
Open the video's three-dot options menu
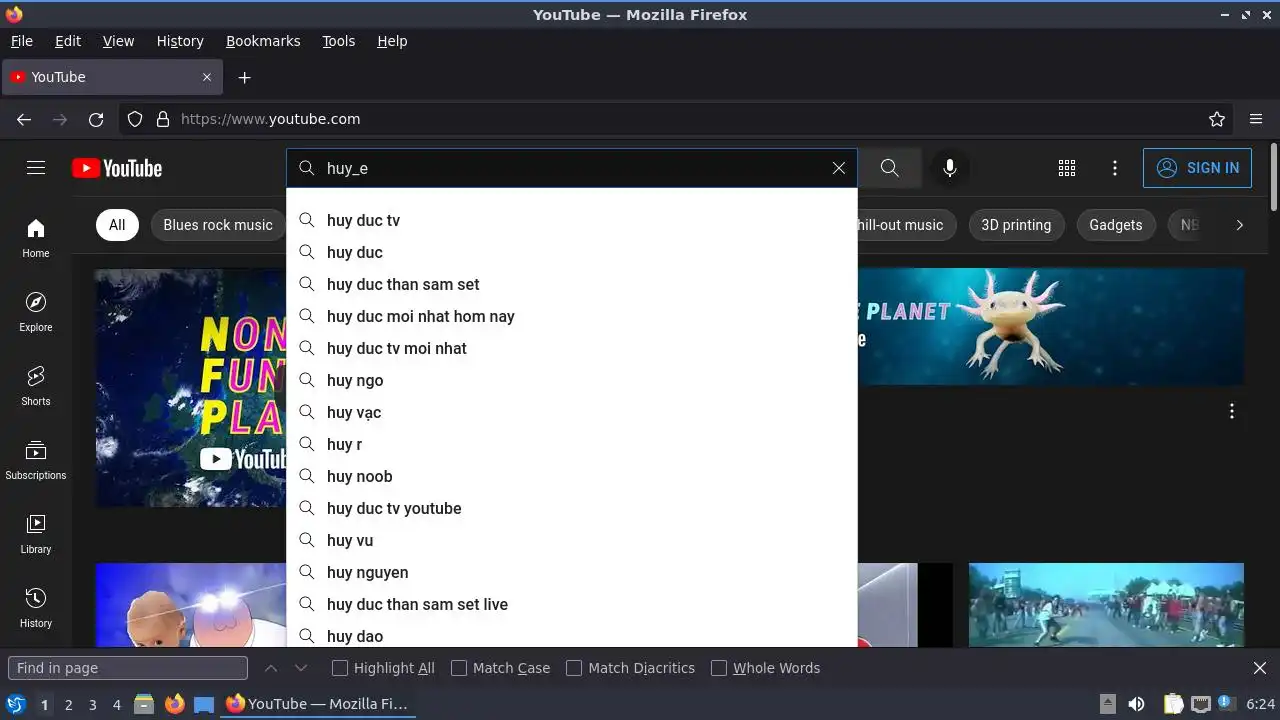1232,411
